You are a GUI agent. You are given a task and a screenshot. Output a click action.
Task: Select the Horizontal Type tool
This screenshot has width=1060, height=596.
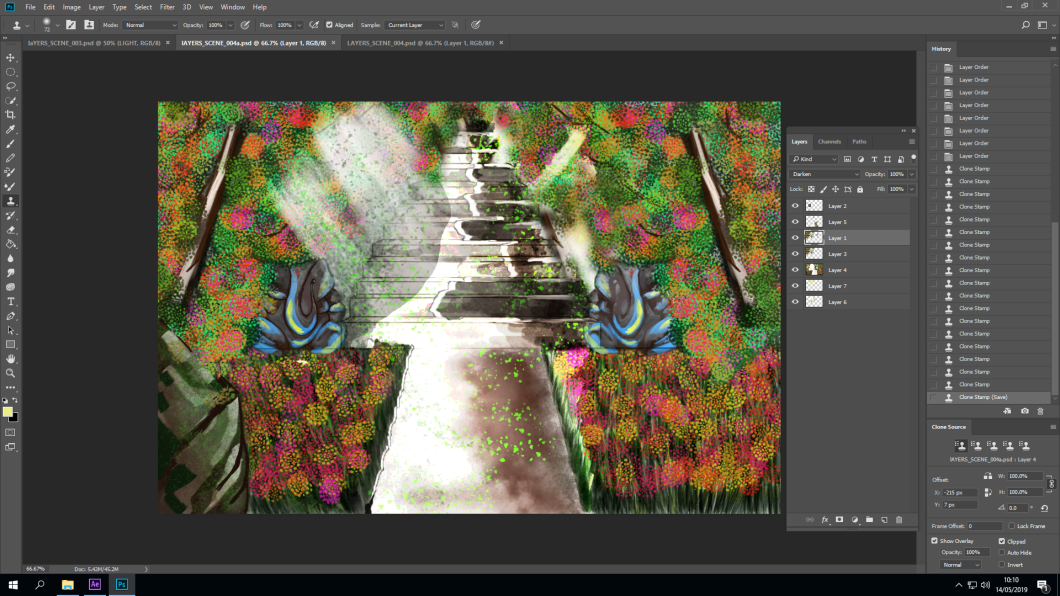click(x=11, y=301)
